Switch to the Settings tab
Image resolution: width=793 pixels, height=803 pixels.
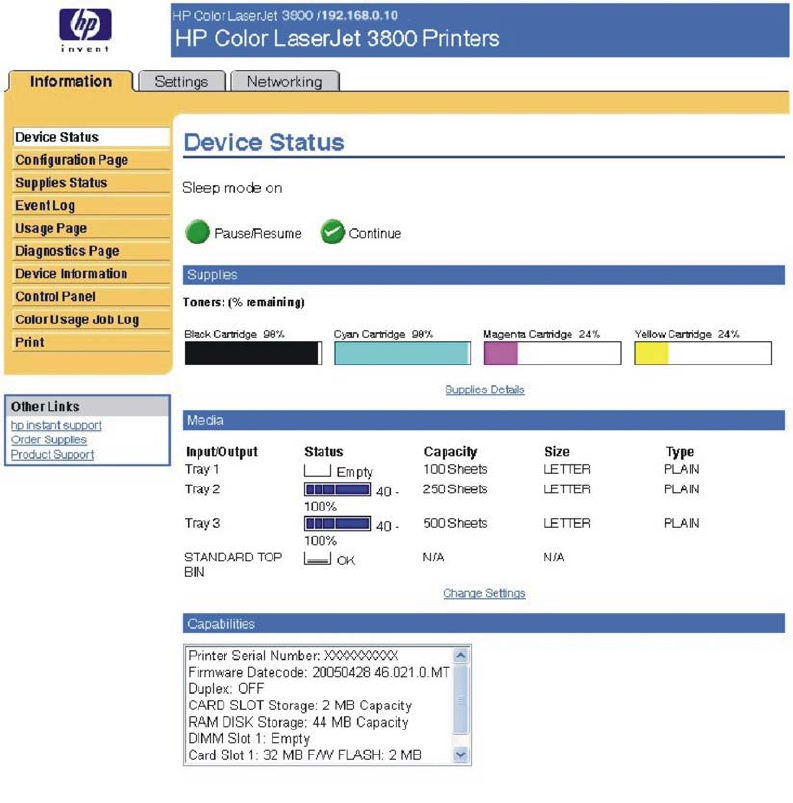pos(181,81)
